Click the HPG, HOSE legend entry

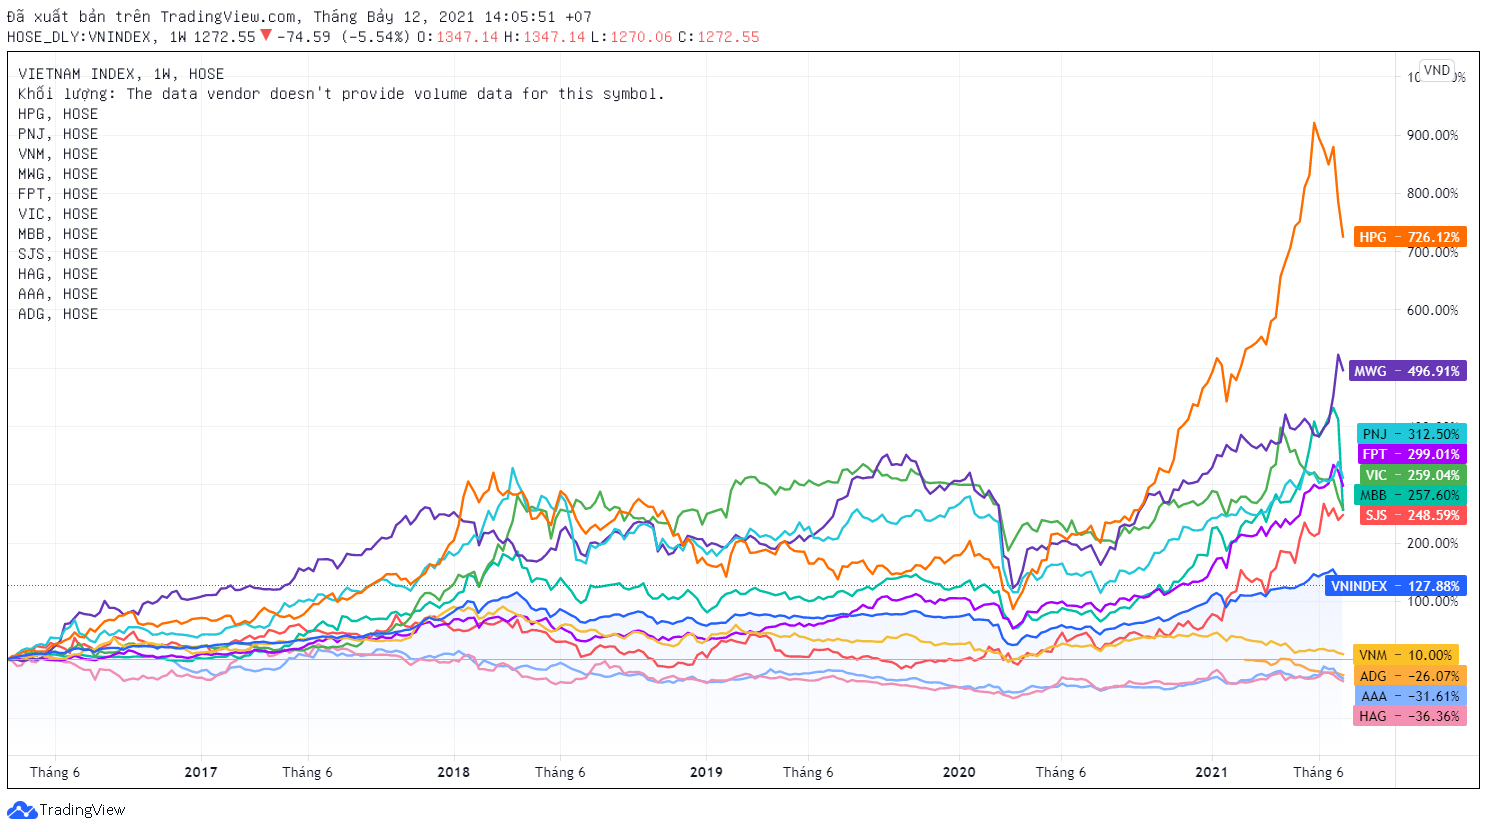(x=58, y=114)
